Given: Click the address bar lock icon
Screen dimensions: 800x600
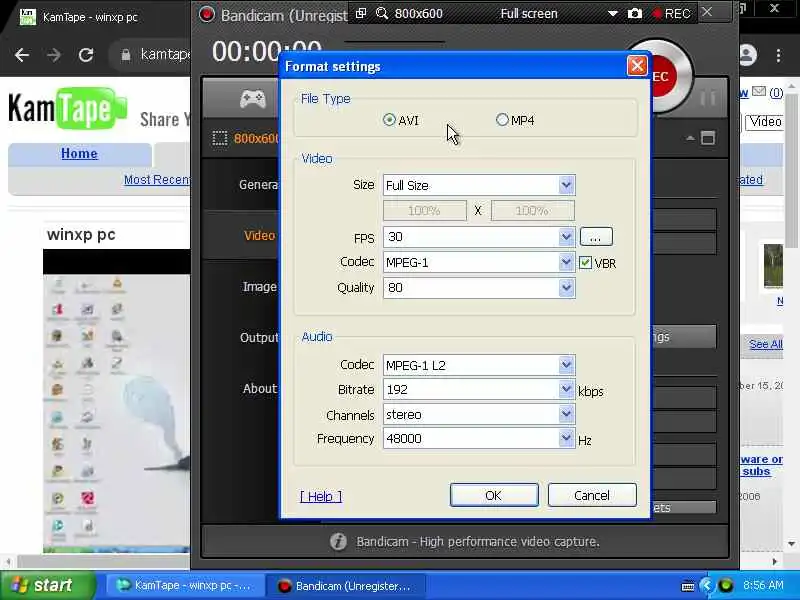Looking at the screenshot, I should point(126,55).
